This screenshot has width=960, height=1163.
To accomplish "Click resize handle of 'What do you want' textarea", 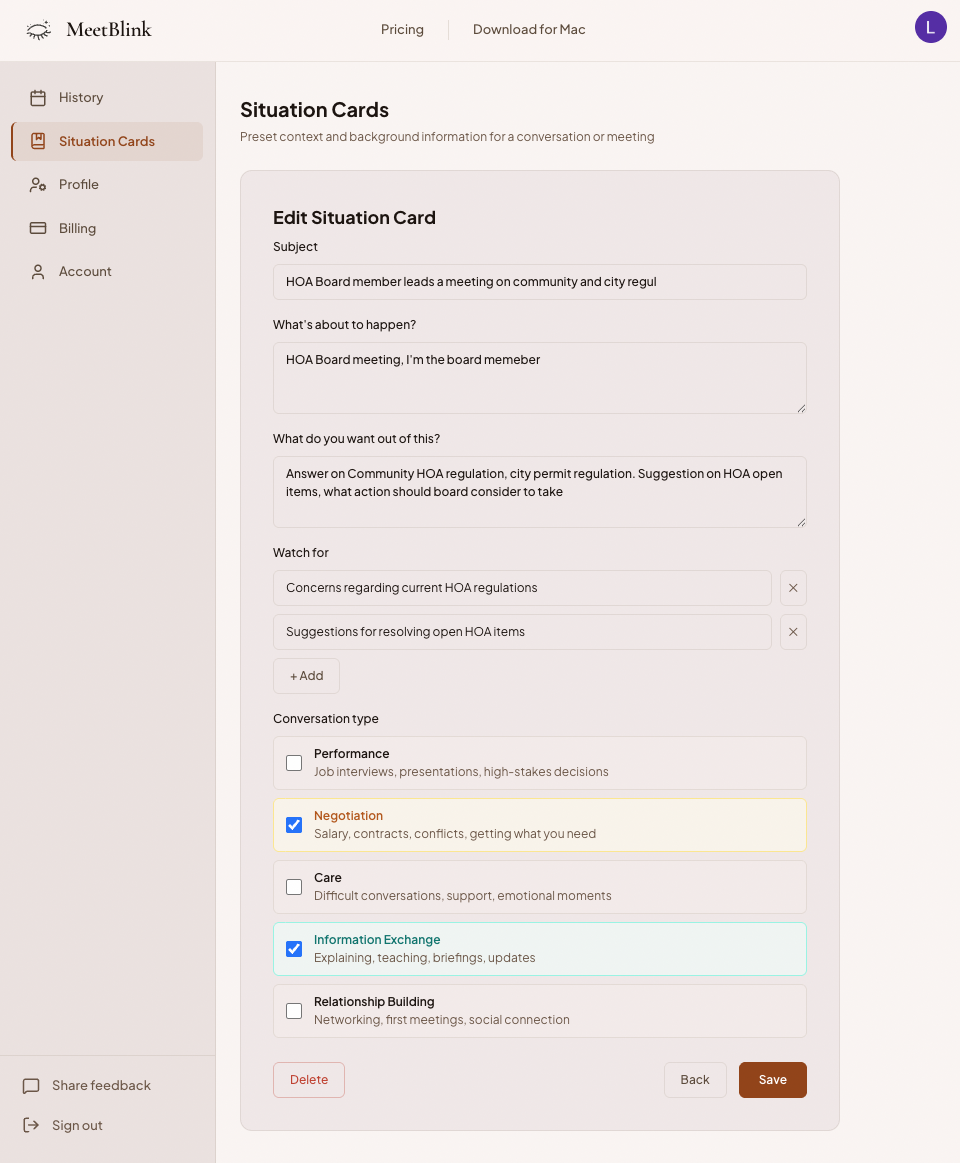I will coord(801,522).
